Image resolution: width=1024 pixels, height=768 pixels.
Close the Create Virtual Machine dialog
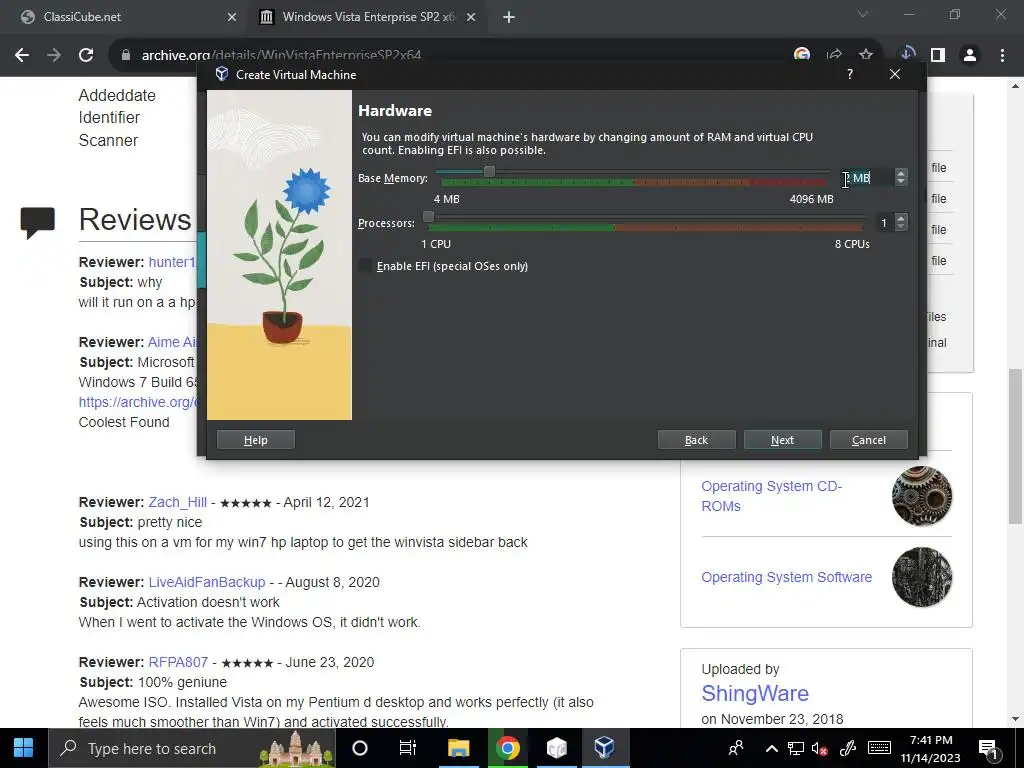click(x=895, y=74)
